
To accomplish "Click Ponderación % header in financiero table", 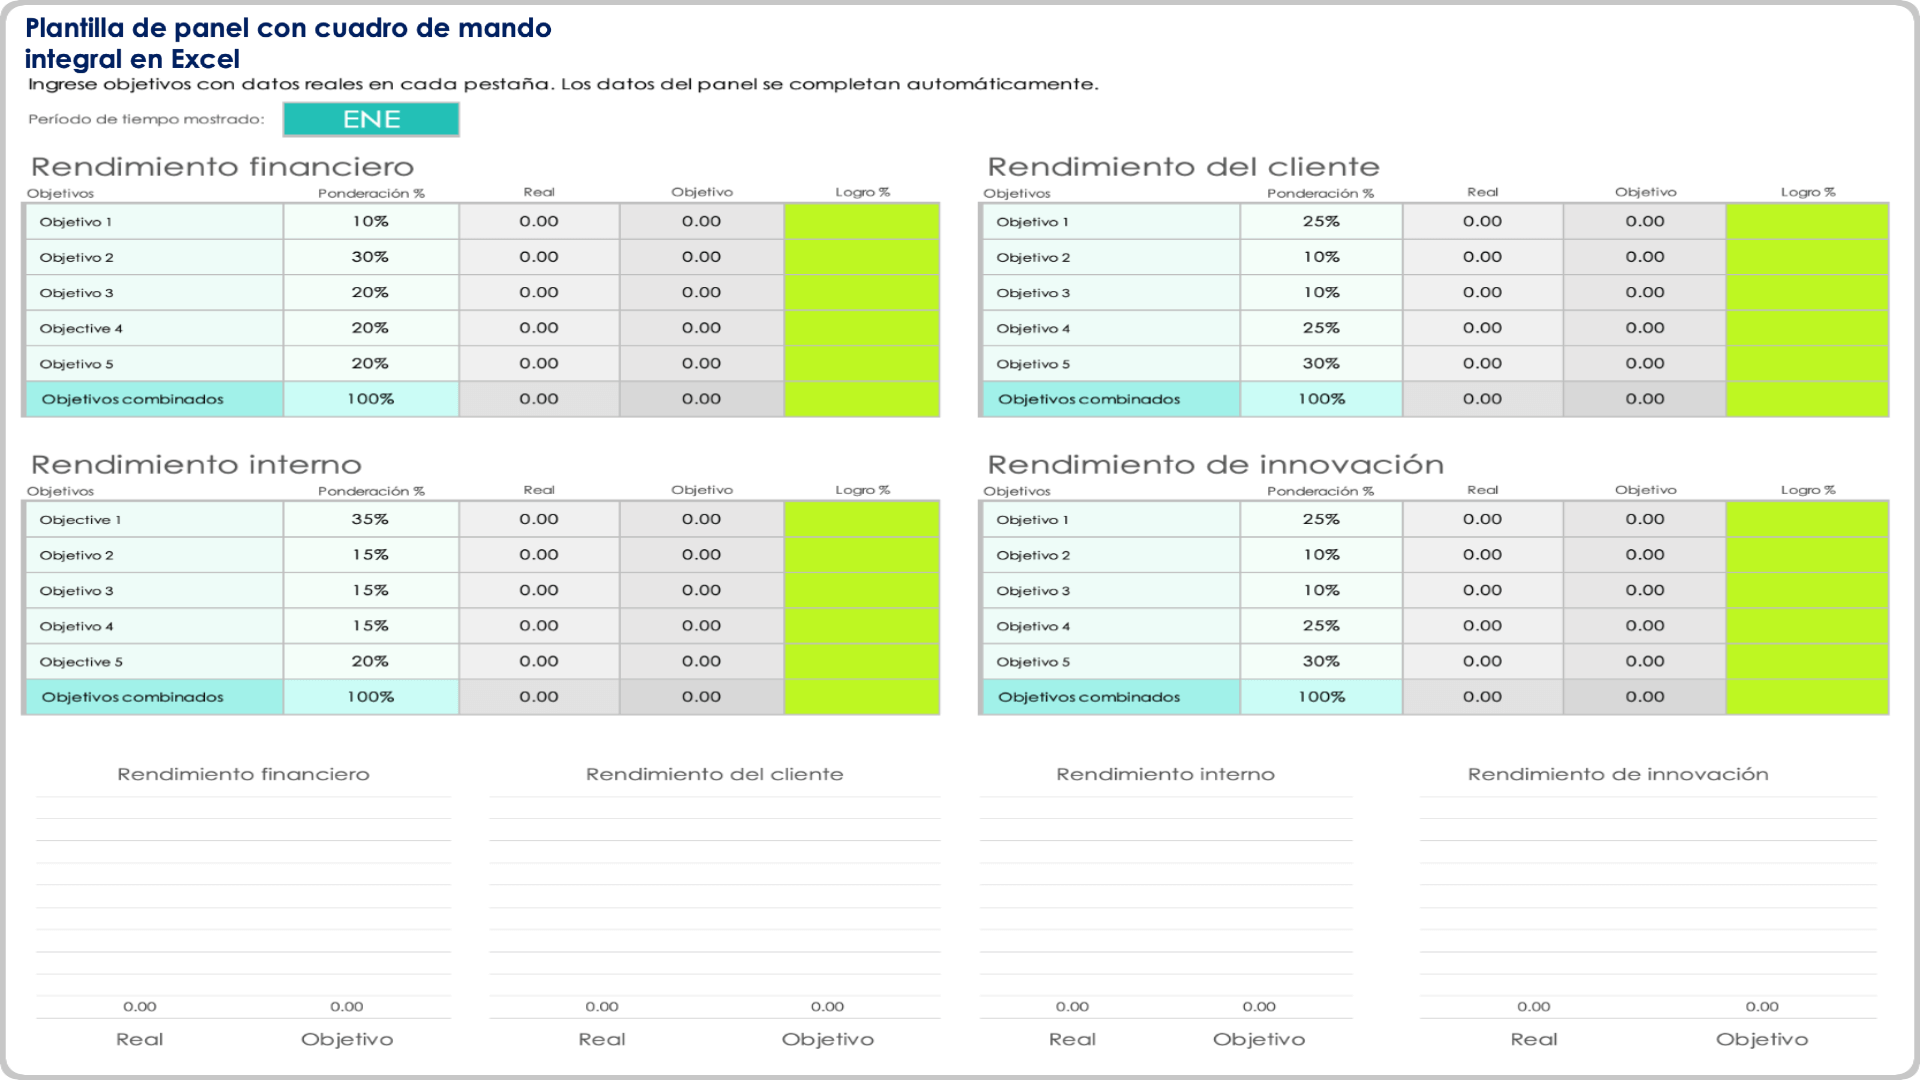I will coord(371,193).
